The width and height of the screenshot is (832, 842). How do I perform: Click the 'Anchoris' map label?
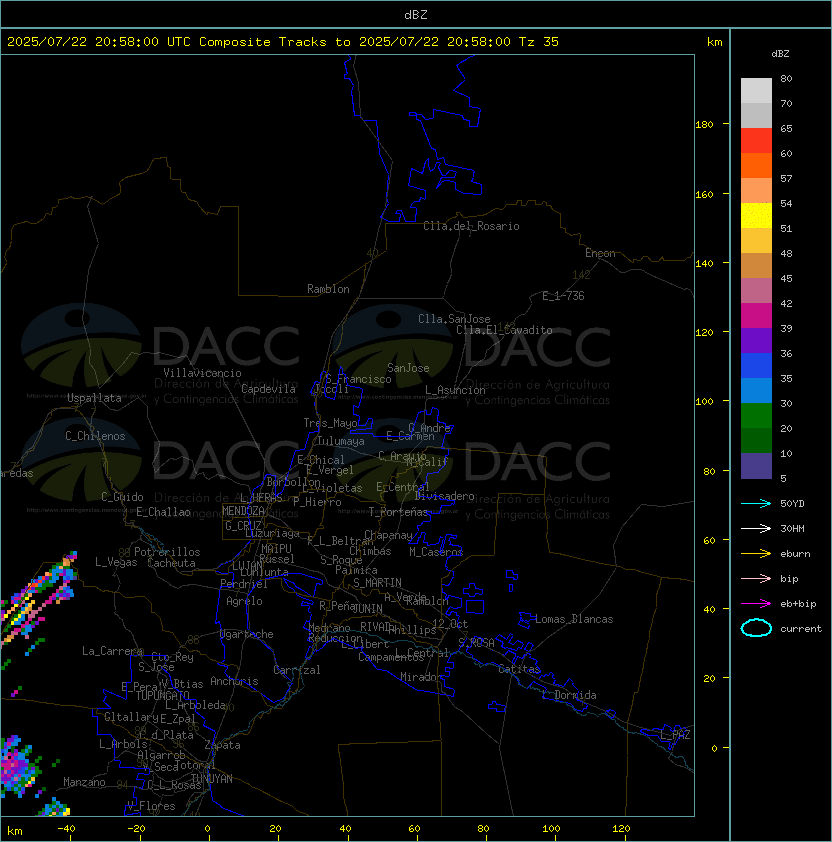234,681
